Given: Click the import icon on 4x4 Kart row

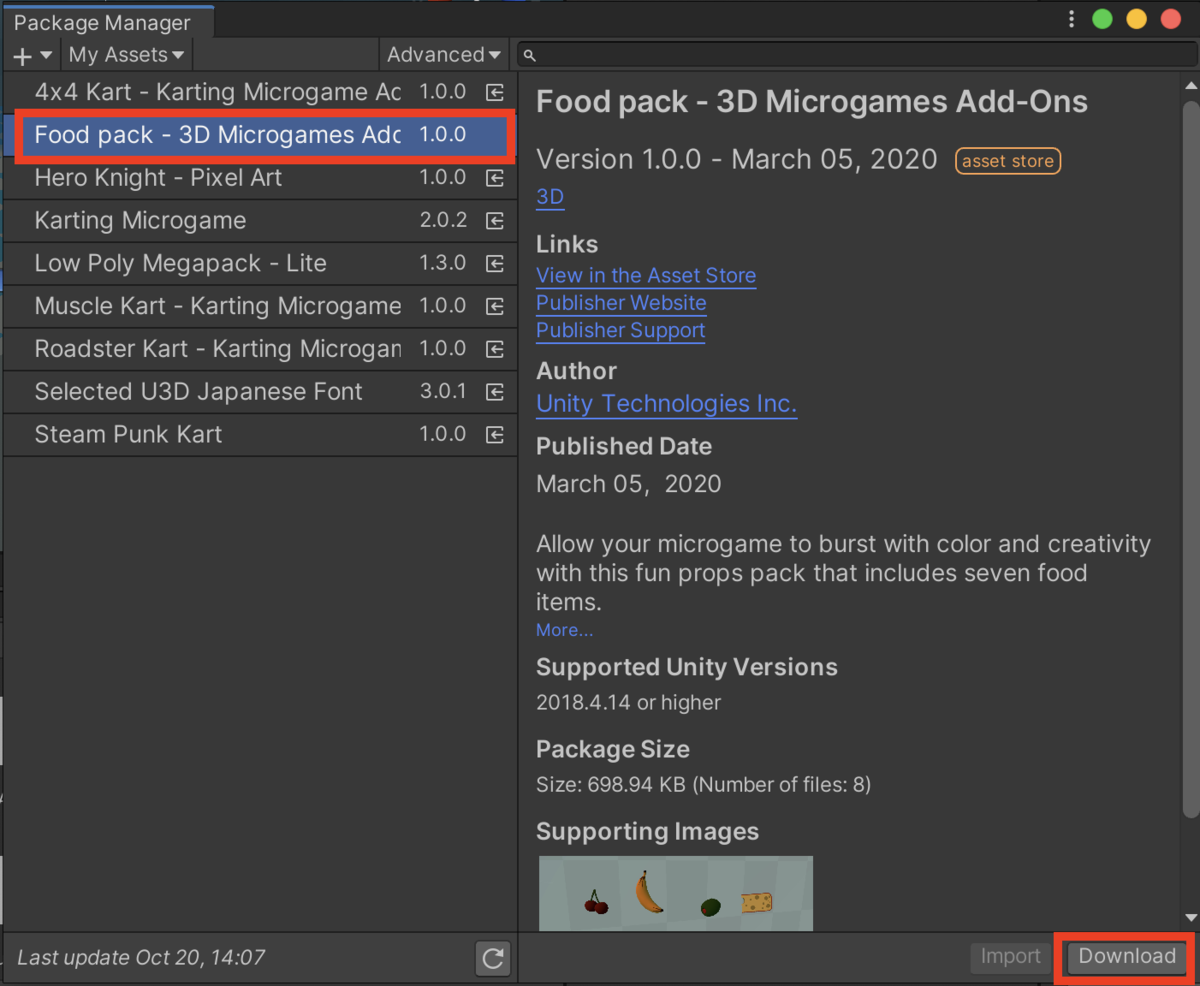Looking at the screenshot, I should 494,92.
